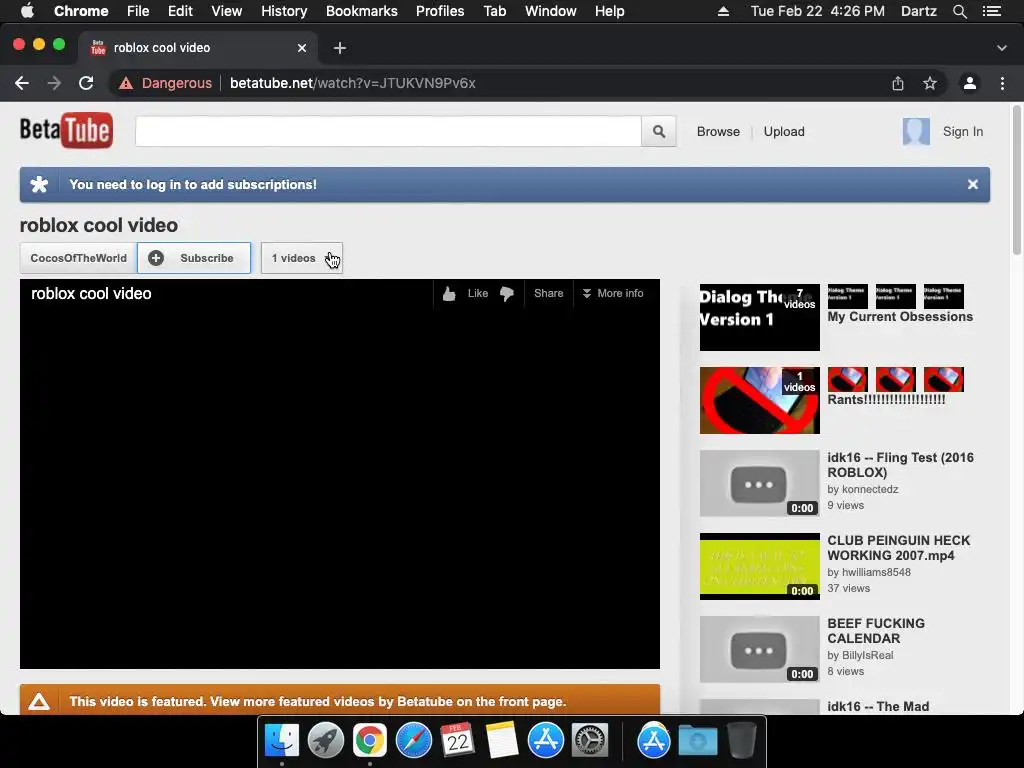
Task: Click the Share button on the video
Action: [x=549, y=293]
